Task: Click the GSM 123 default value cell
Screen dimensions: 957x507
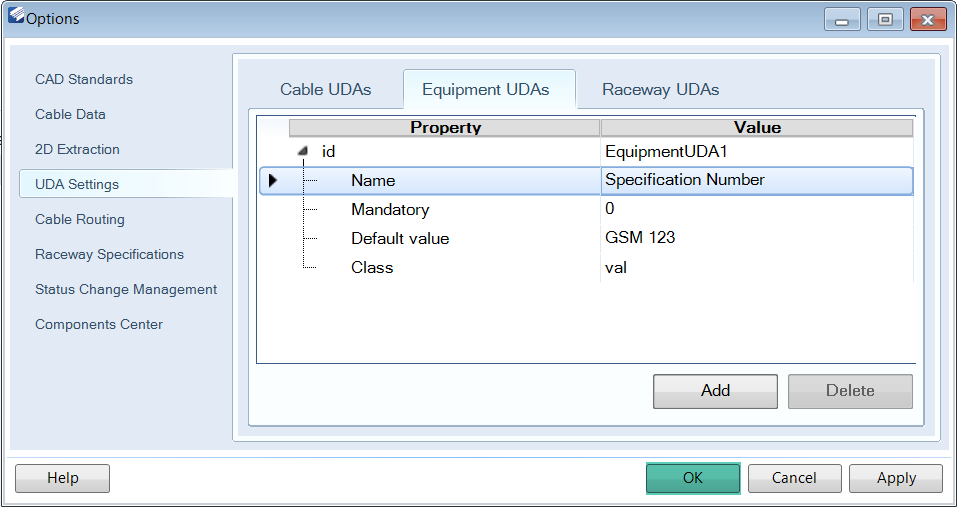Action: tap(757, 238)
